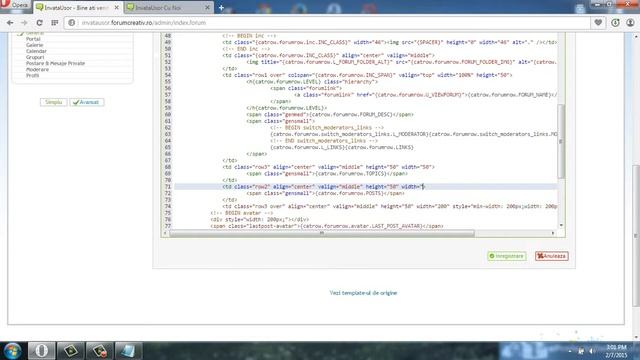This screenshot has height=360, width=640.
Task: Close the first InvataUsor browser tab
Action: [116, 8]
